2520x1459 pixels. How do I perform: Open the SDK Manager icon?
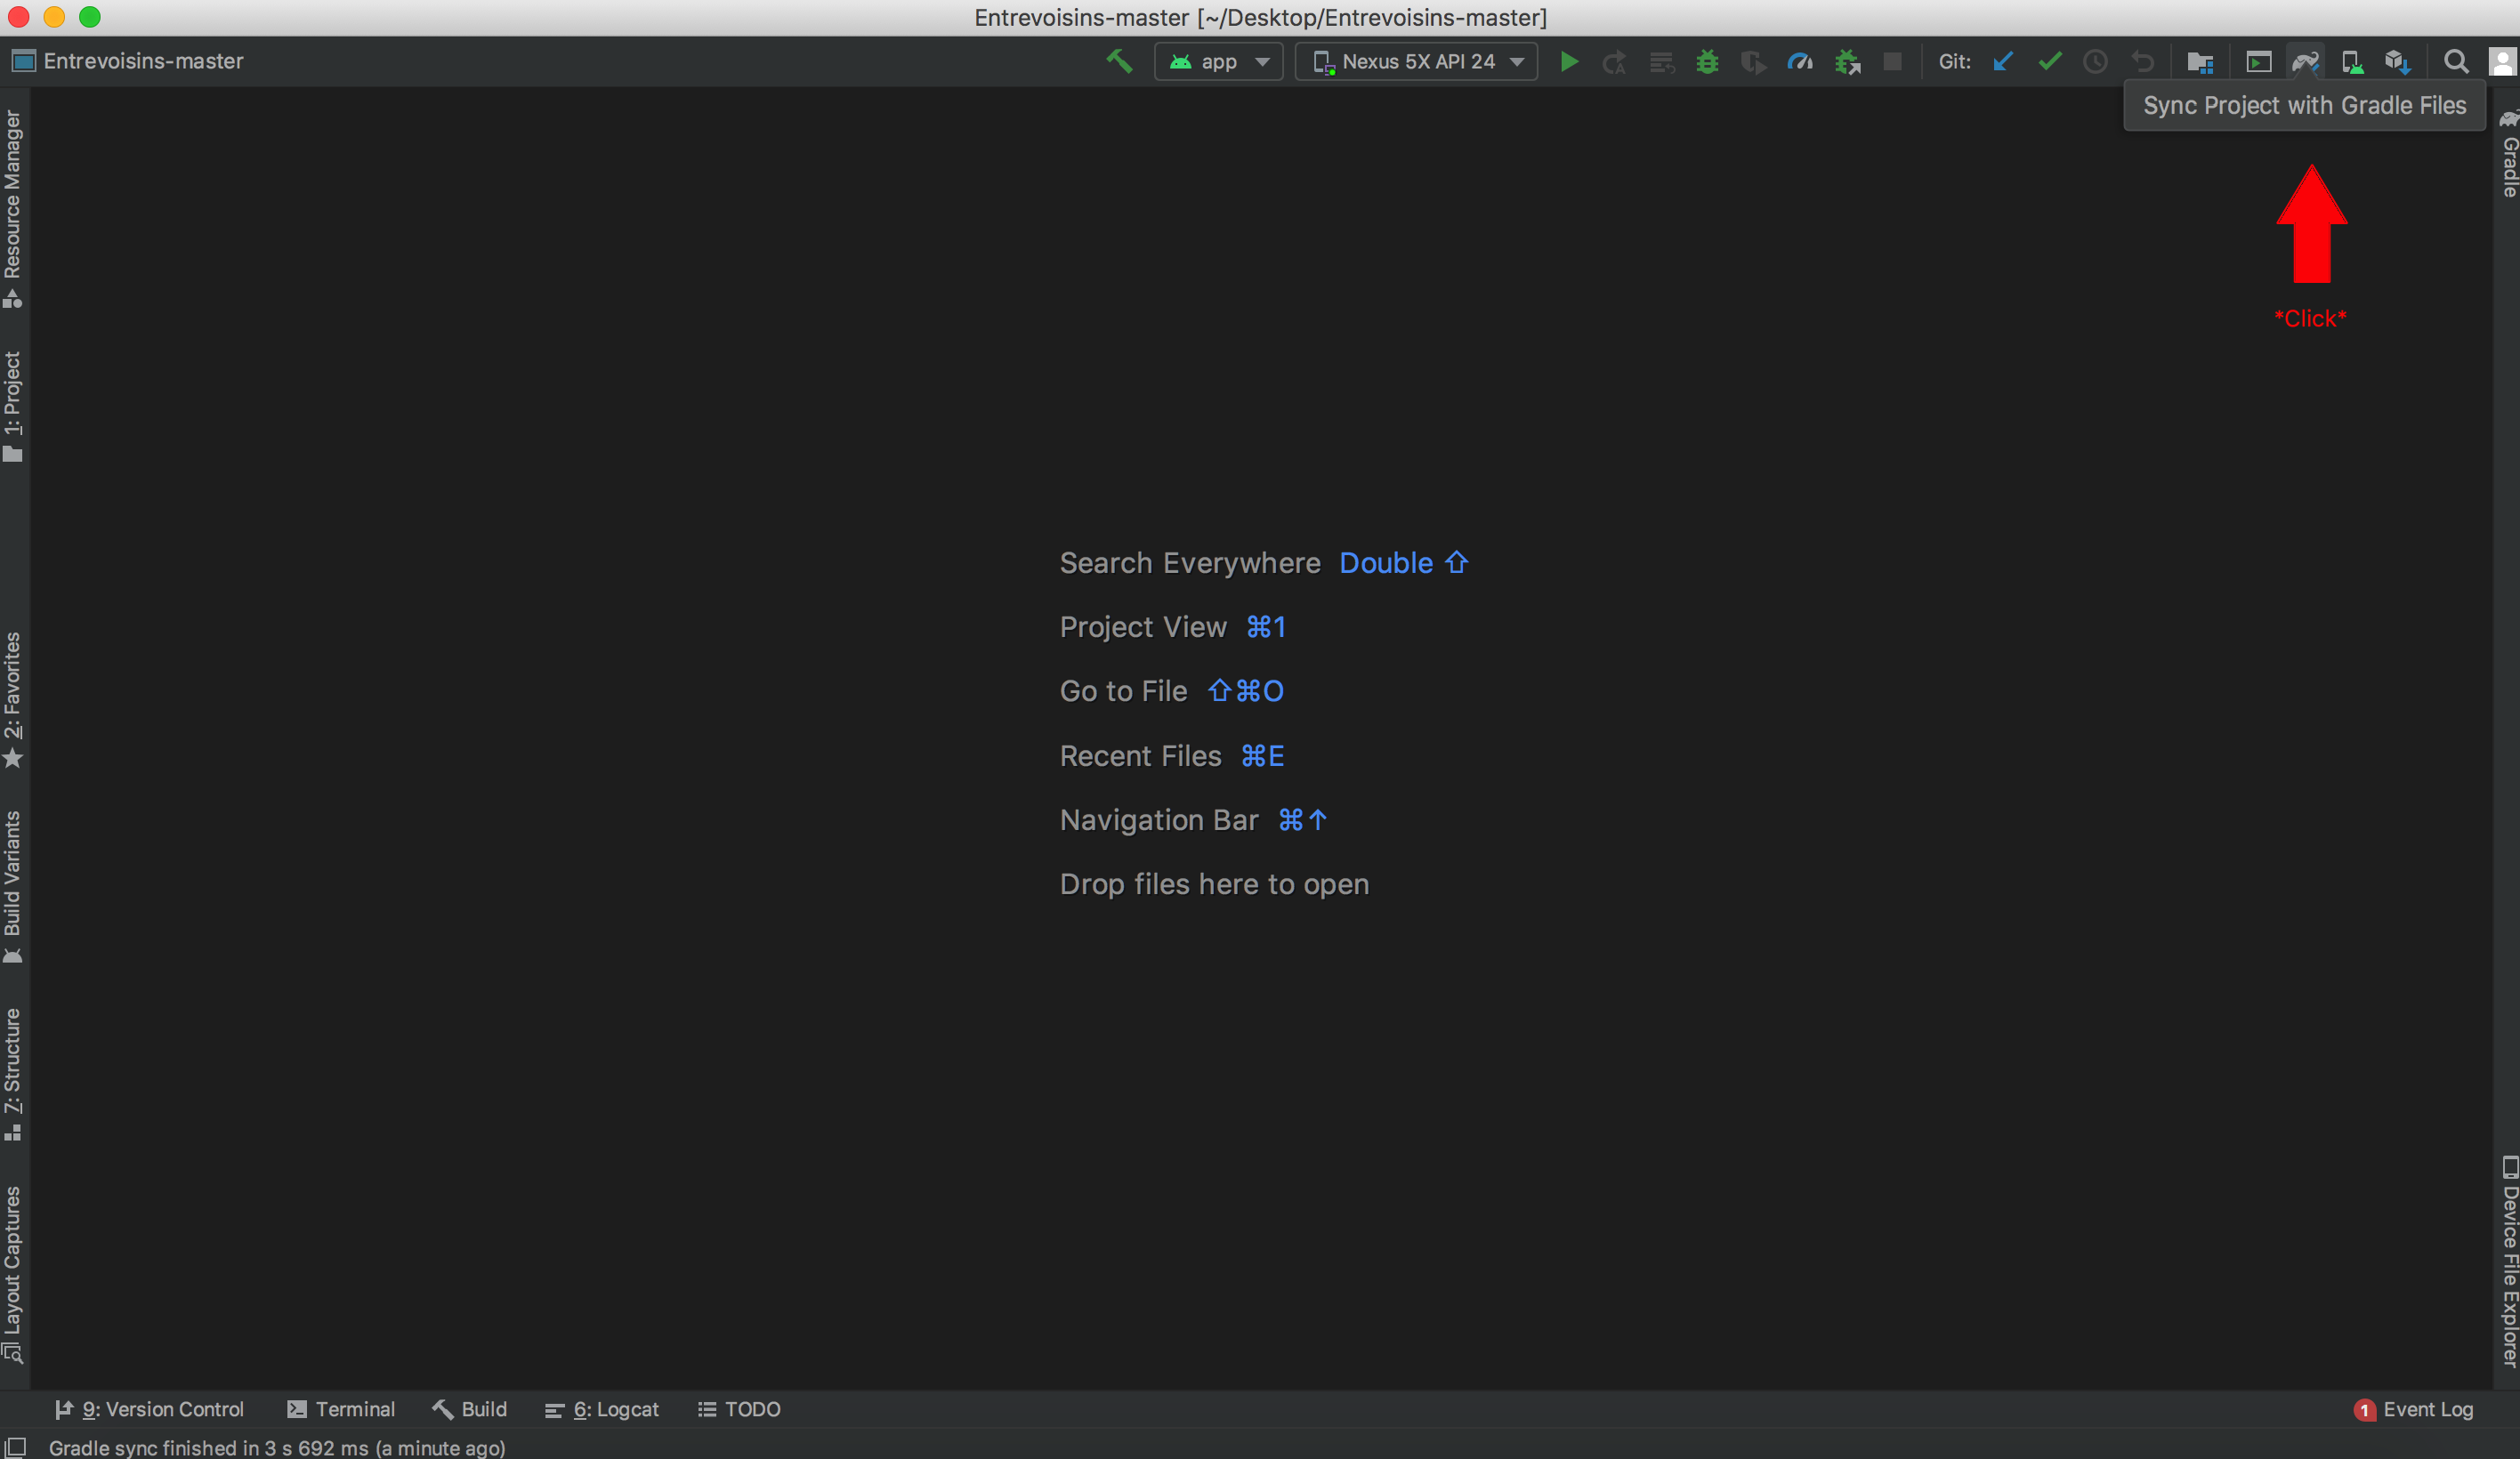2200,61
